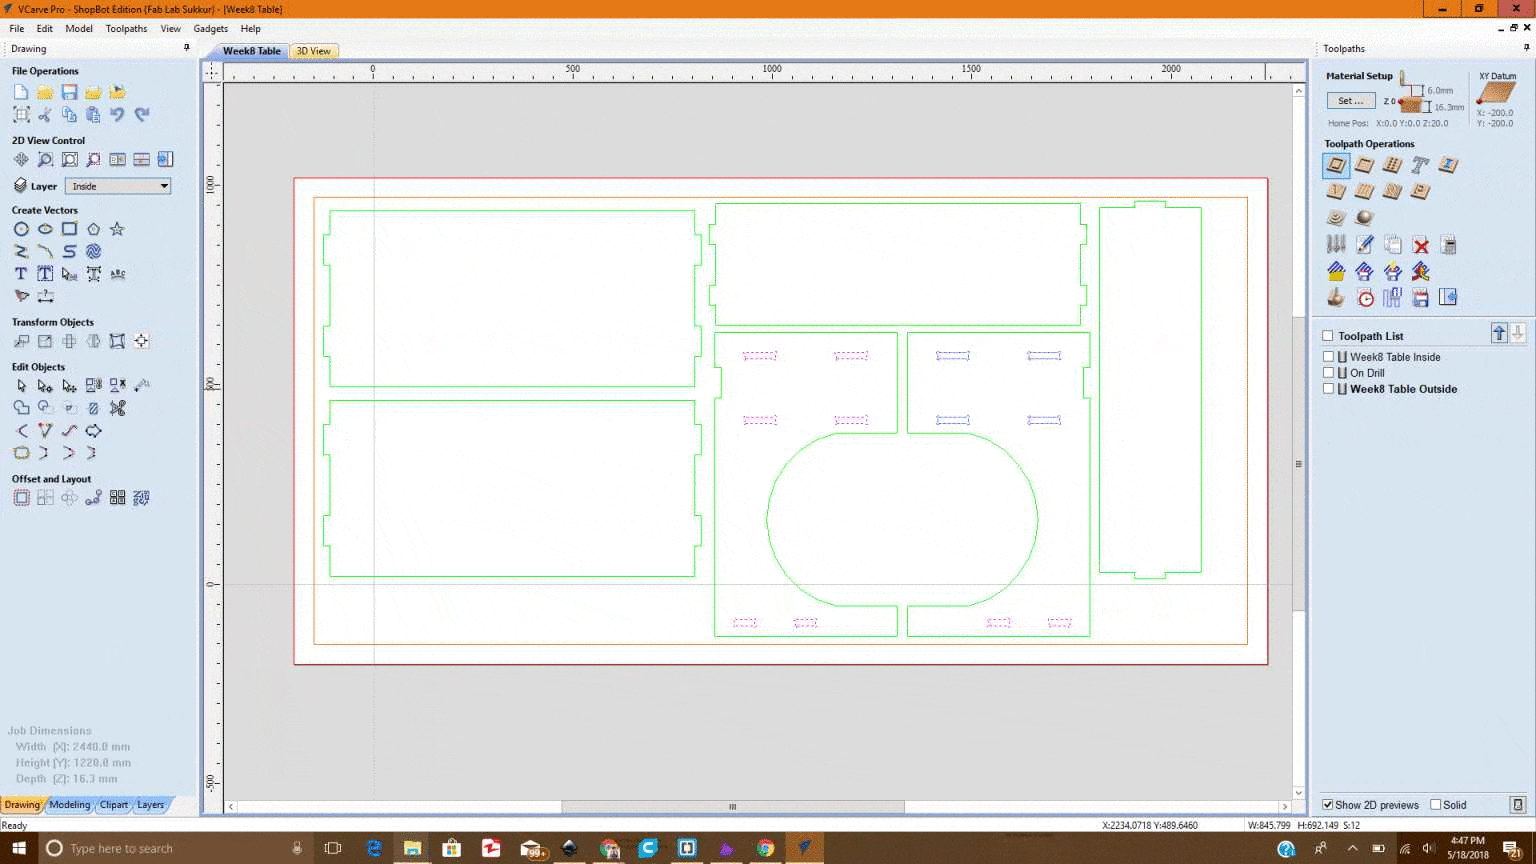1536x864 pixels.
Task: Select the Profile Toolpath icon
Action: point(1336,165)
